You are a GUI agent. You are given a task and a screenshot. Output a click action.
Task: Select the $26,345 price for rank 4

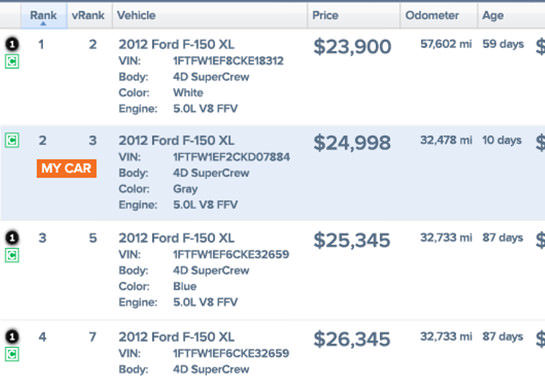point(352,339)
